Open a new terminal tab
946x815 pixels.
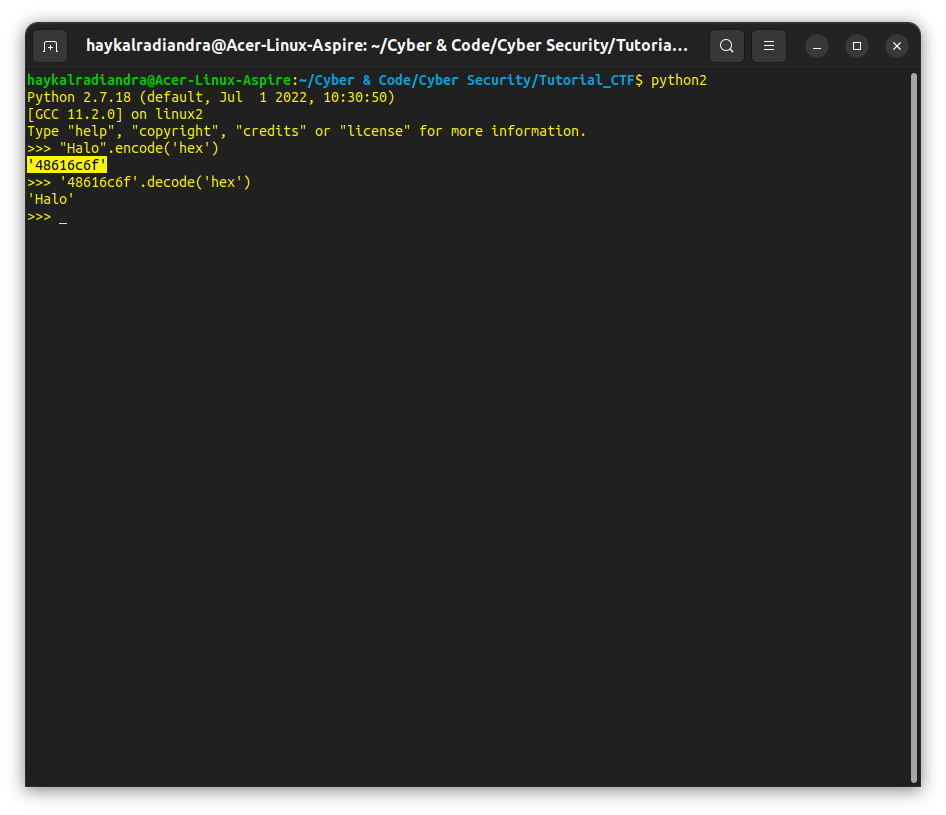click(x=50, y=45)
